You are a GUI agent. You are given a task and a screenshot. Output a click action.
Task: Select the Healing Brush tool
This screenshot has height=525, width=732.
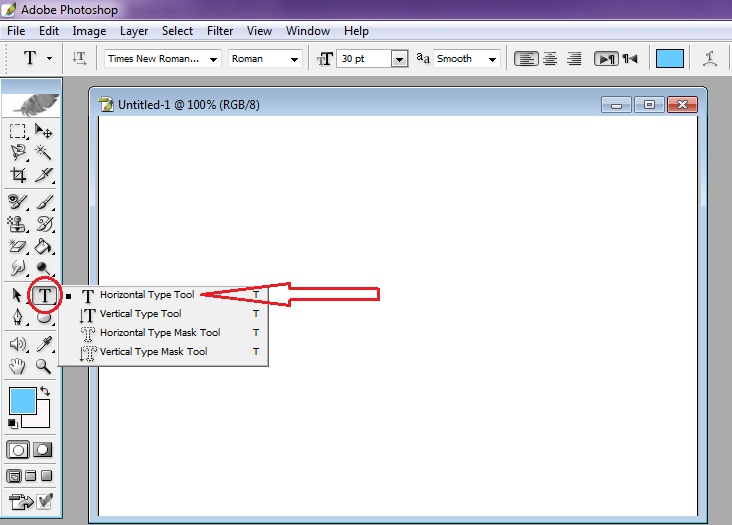18,202
